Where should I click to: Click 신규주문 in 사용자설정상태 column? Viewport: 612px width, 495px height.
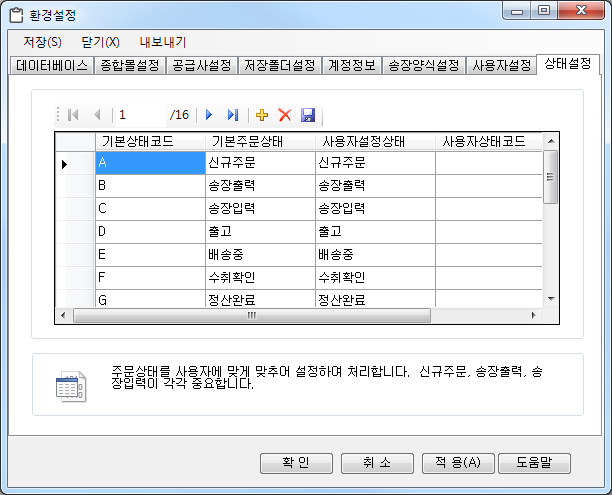[375, 163]
